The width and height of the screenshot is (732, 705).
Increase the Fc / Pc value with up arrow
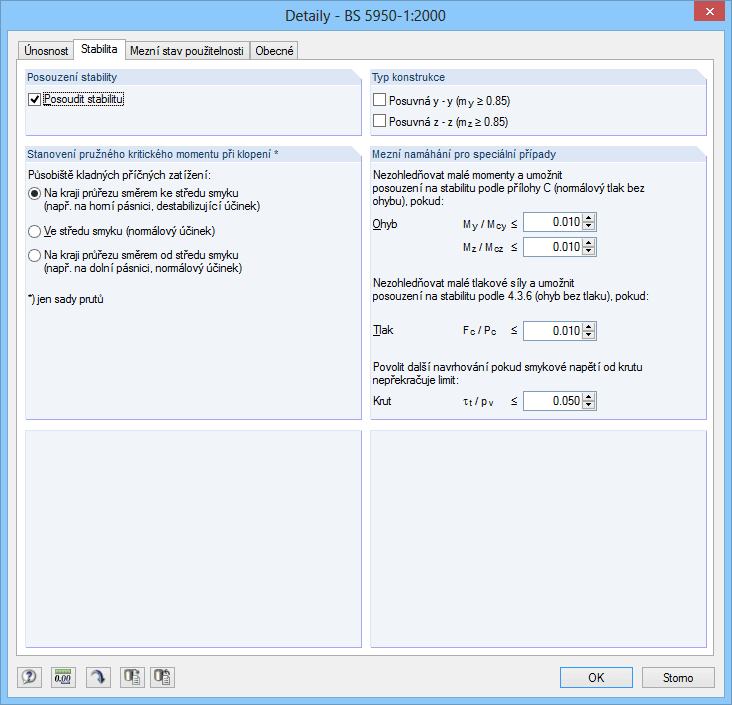point(589,327)
